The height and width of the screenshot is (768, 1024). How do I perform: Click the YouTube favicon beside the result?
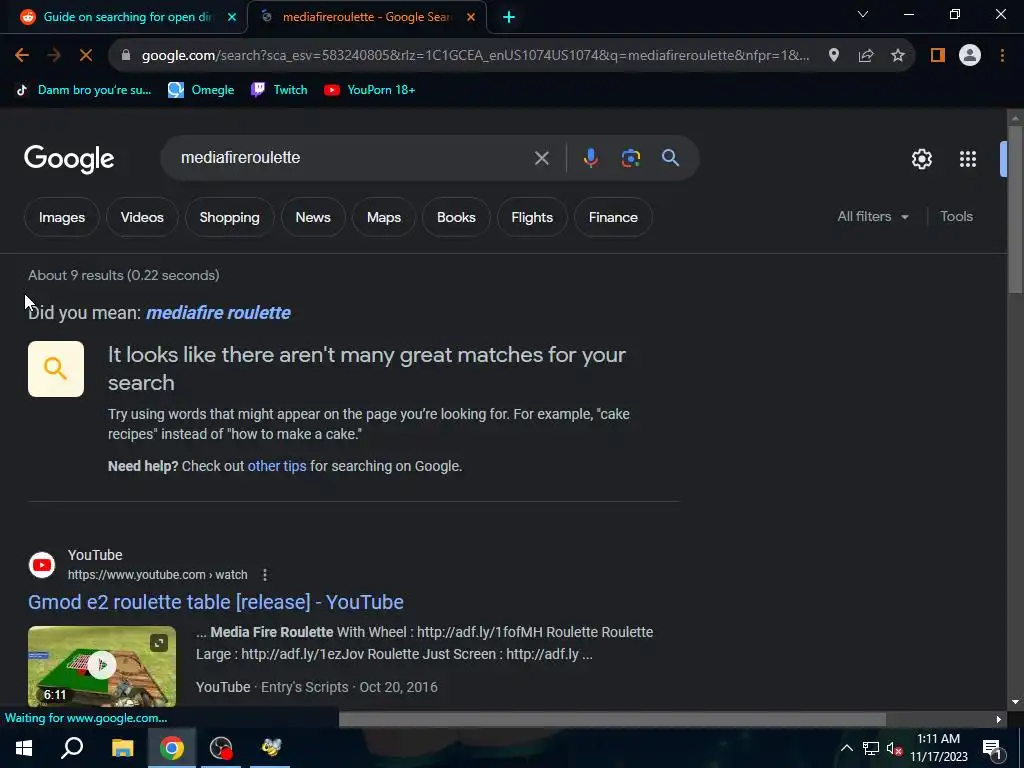[x=42, y=565]
